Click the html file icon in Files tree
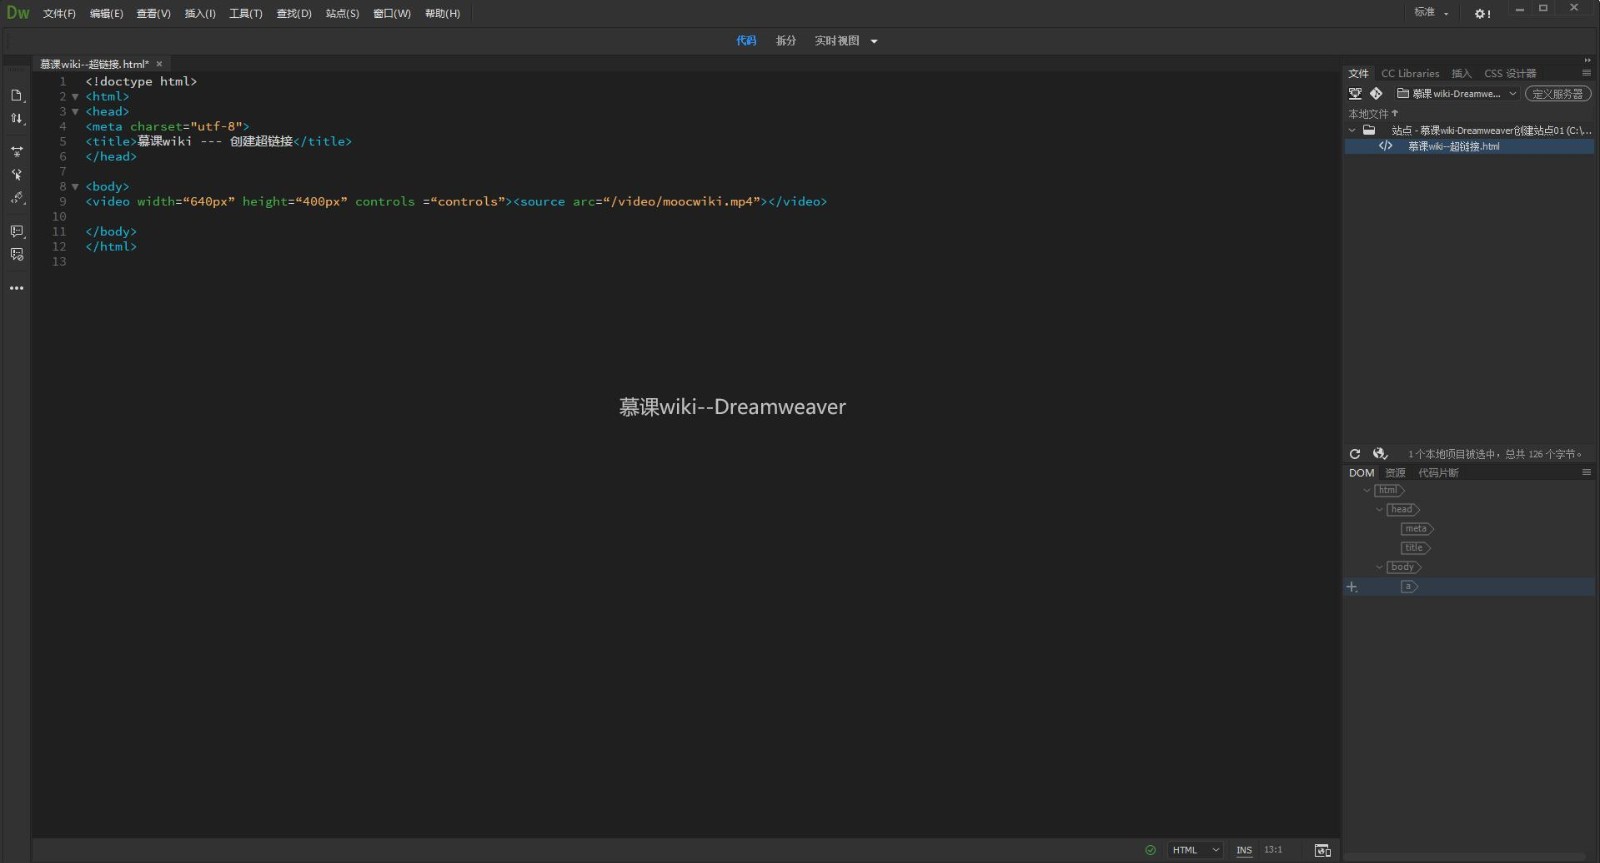Viewport: 1600px width, 863px height. pos(1385,146)
